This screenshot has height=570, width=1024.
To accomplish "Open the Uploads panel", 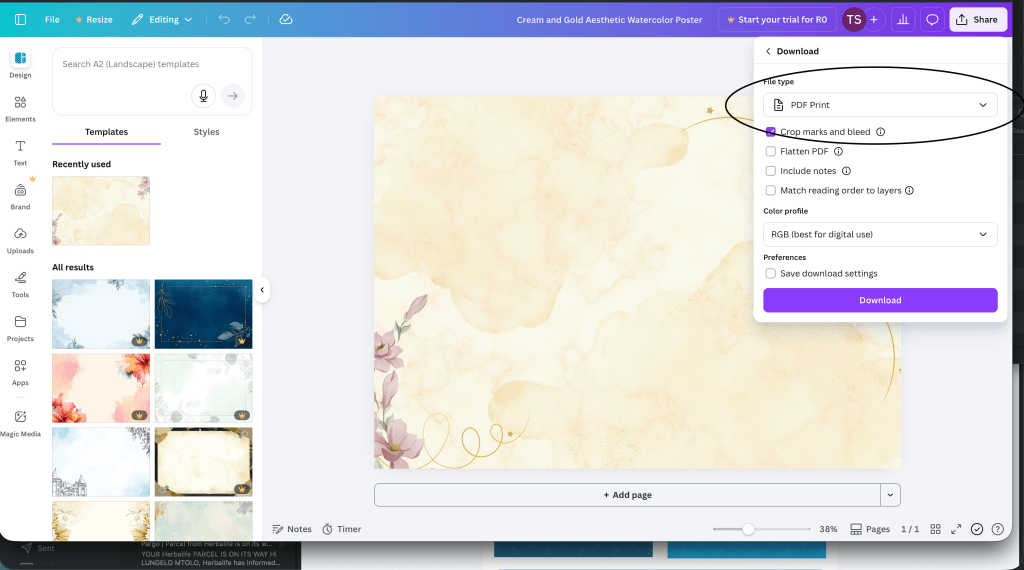I will [x=20, y=239].
